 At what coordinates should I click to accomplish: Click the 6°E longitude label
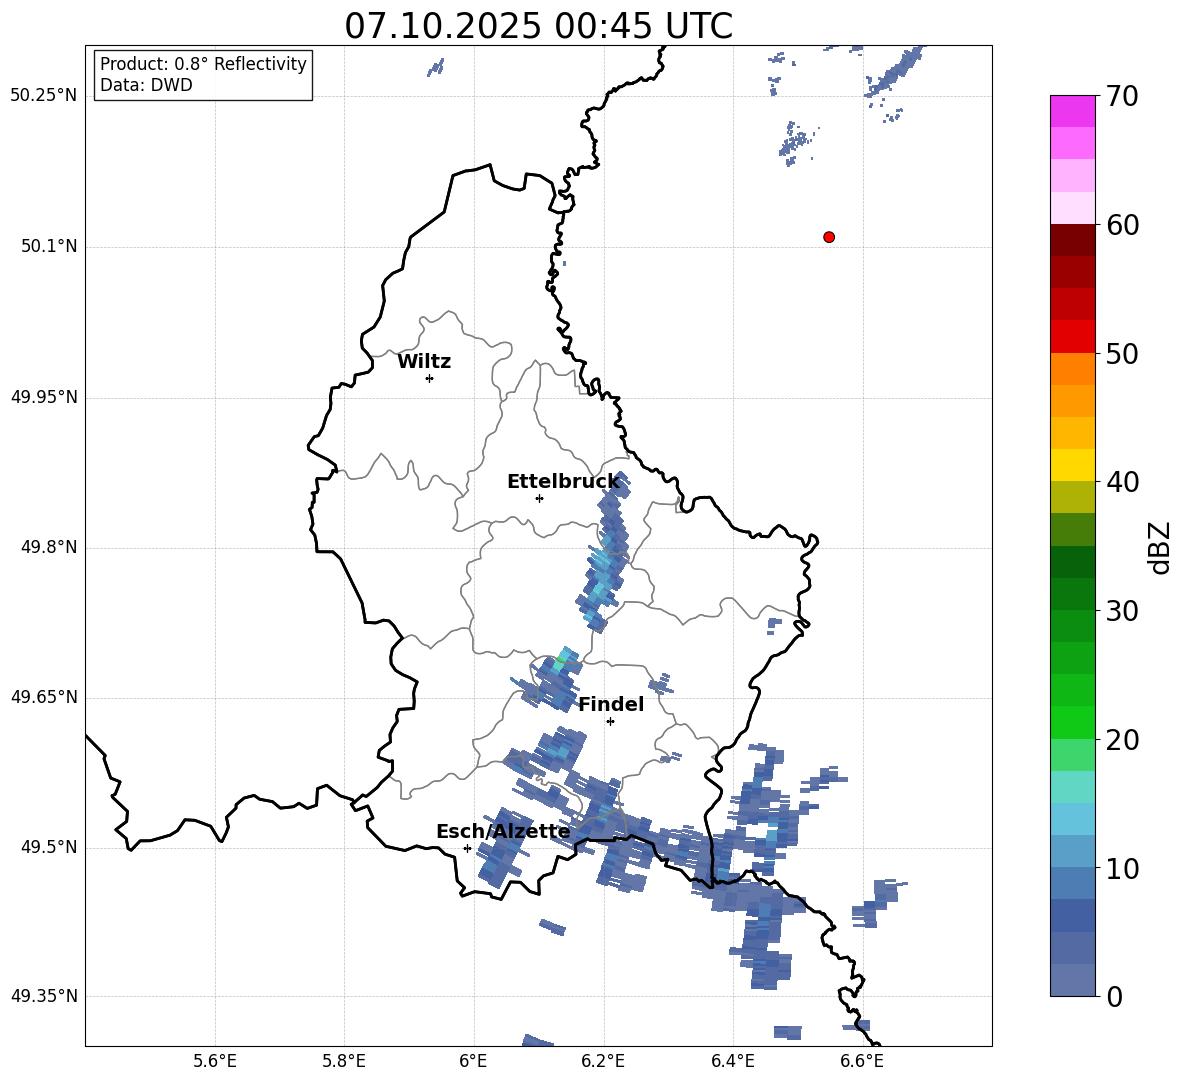[473, 1062]
